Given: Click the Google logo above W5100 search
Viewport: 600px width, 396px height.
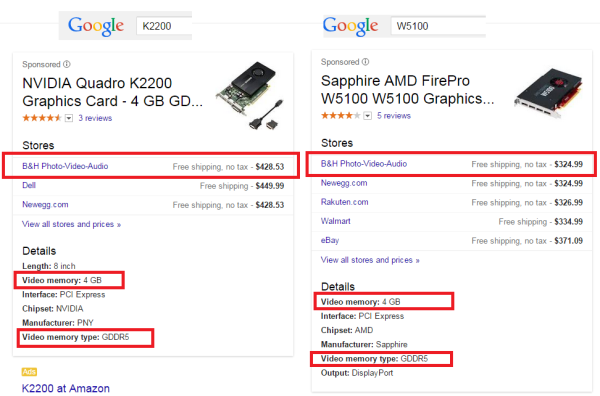Looking at the screenshot, I should click(350, 26).
